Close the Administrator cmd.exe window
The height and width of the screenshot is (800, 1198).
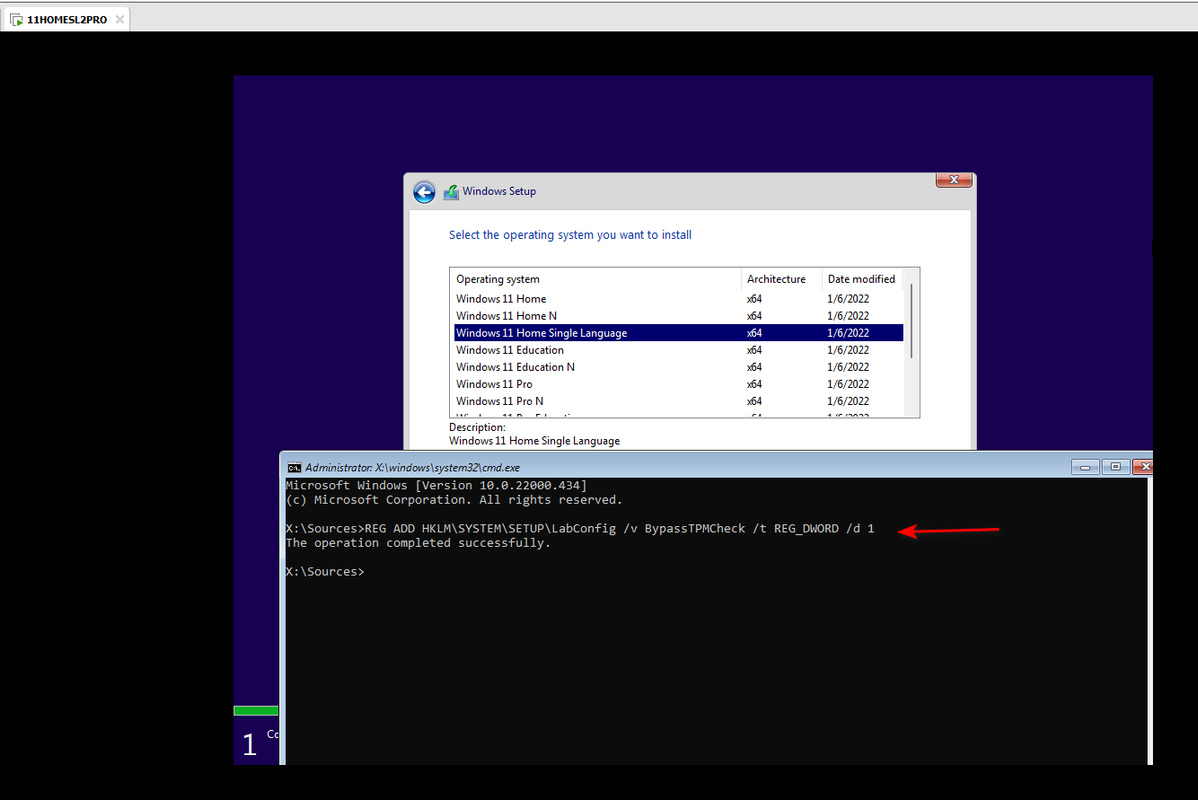click(1143, 467)
